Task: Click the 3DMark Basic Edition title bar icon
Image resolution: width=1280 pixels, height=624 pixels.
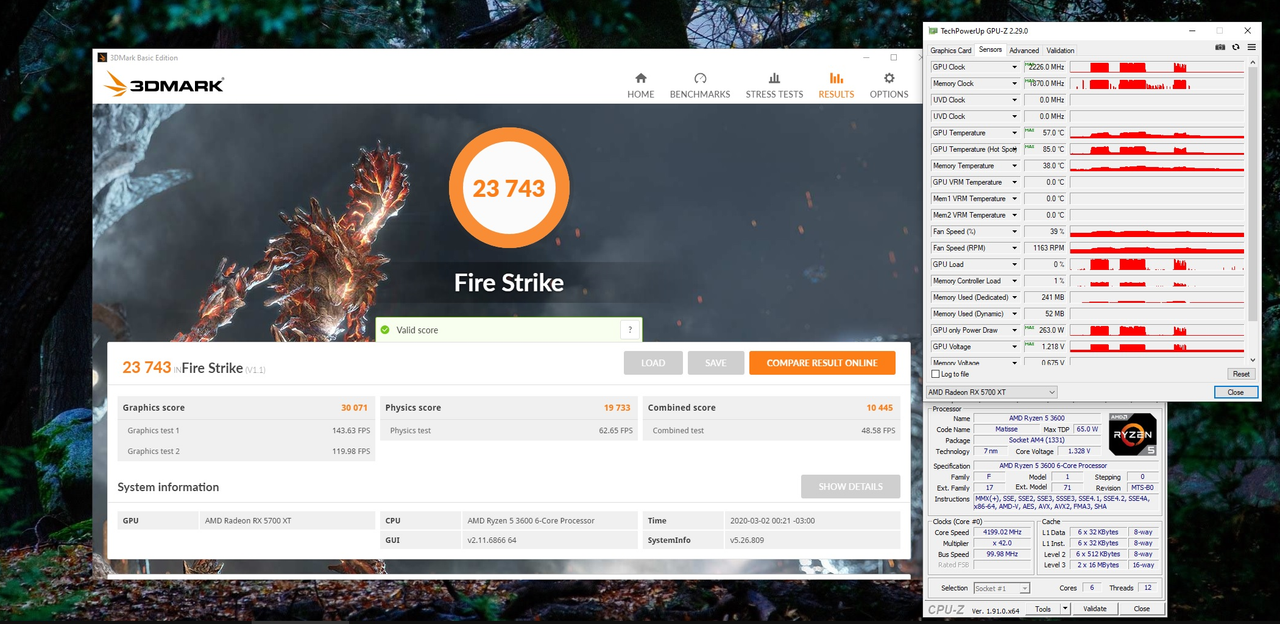Action: point(102,57)
